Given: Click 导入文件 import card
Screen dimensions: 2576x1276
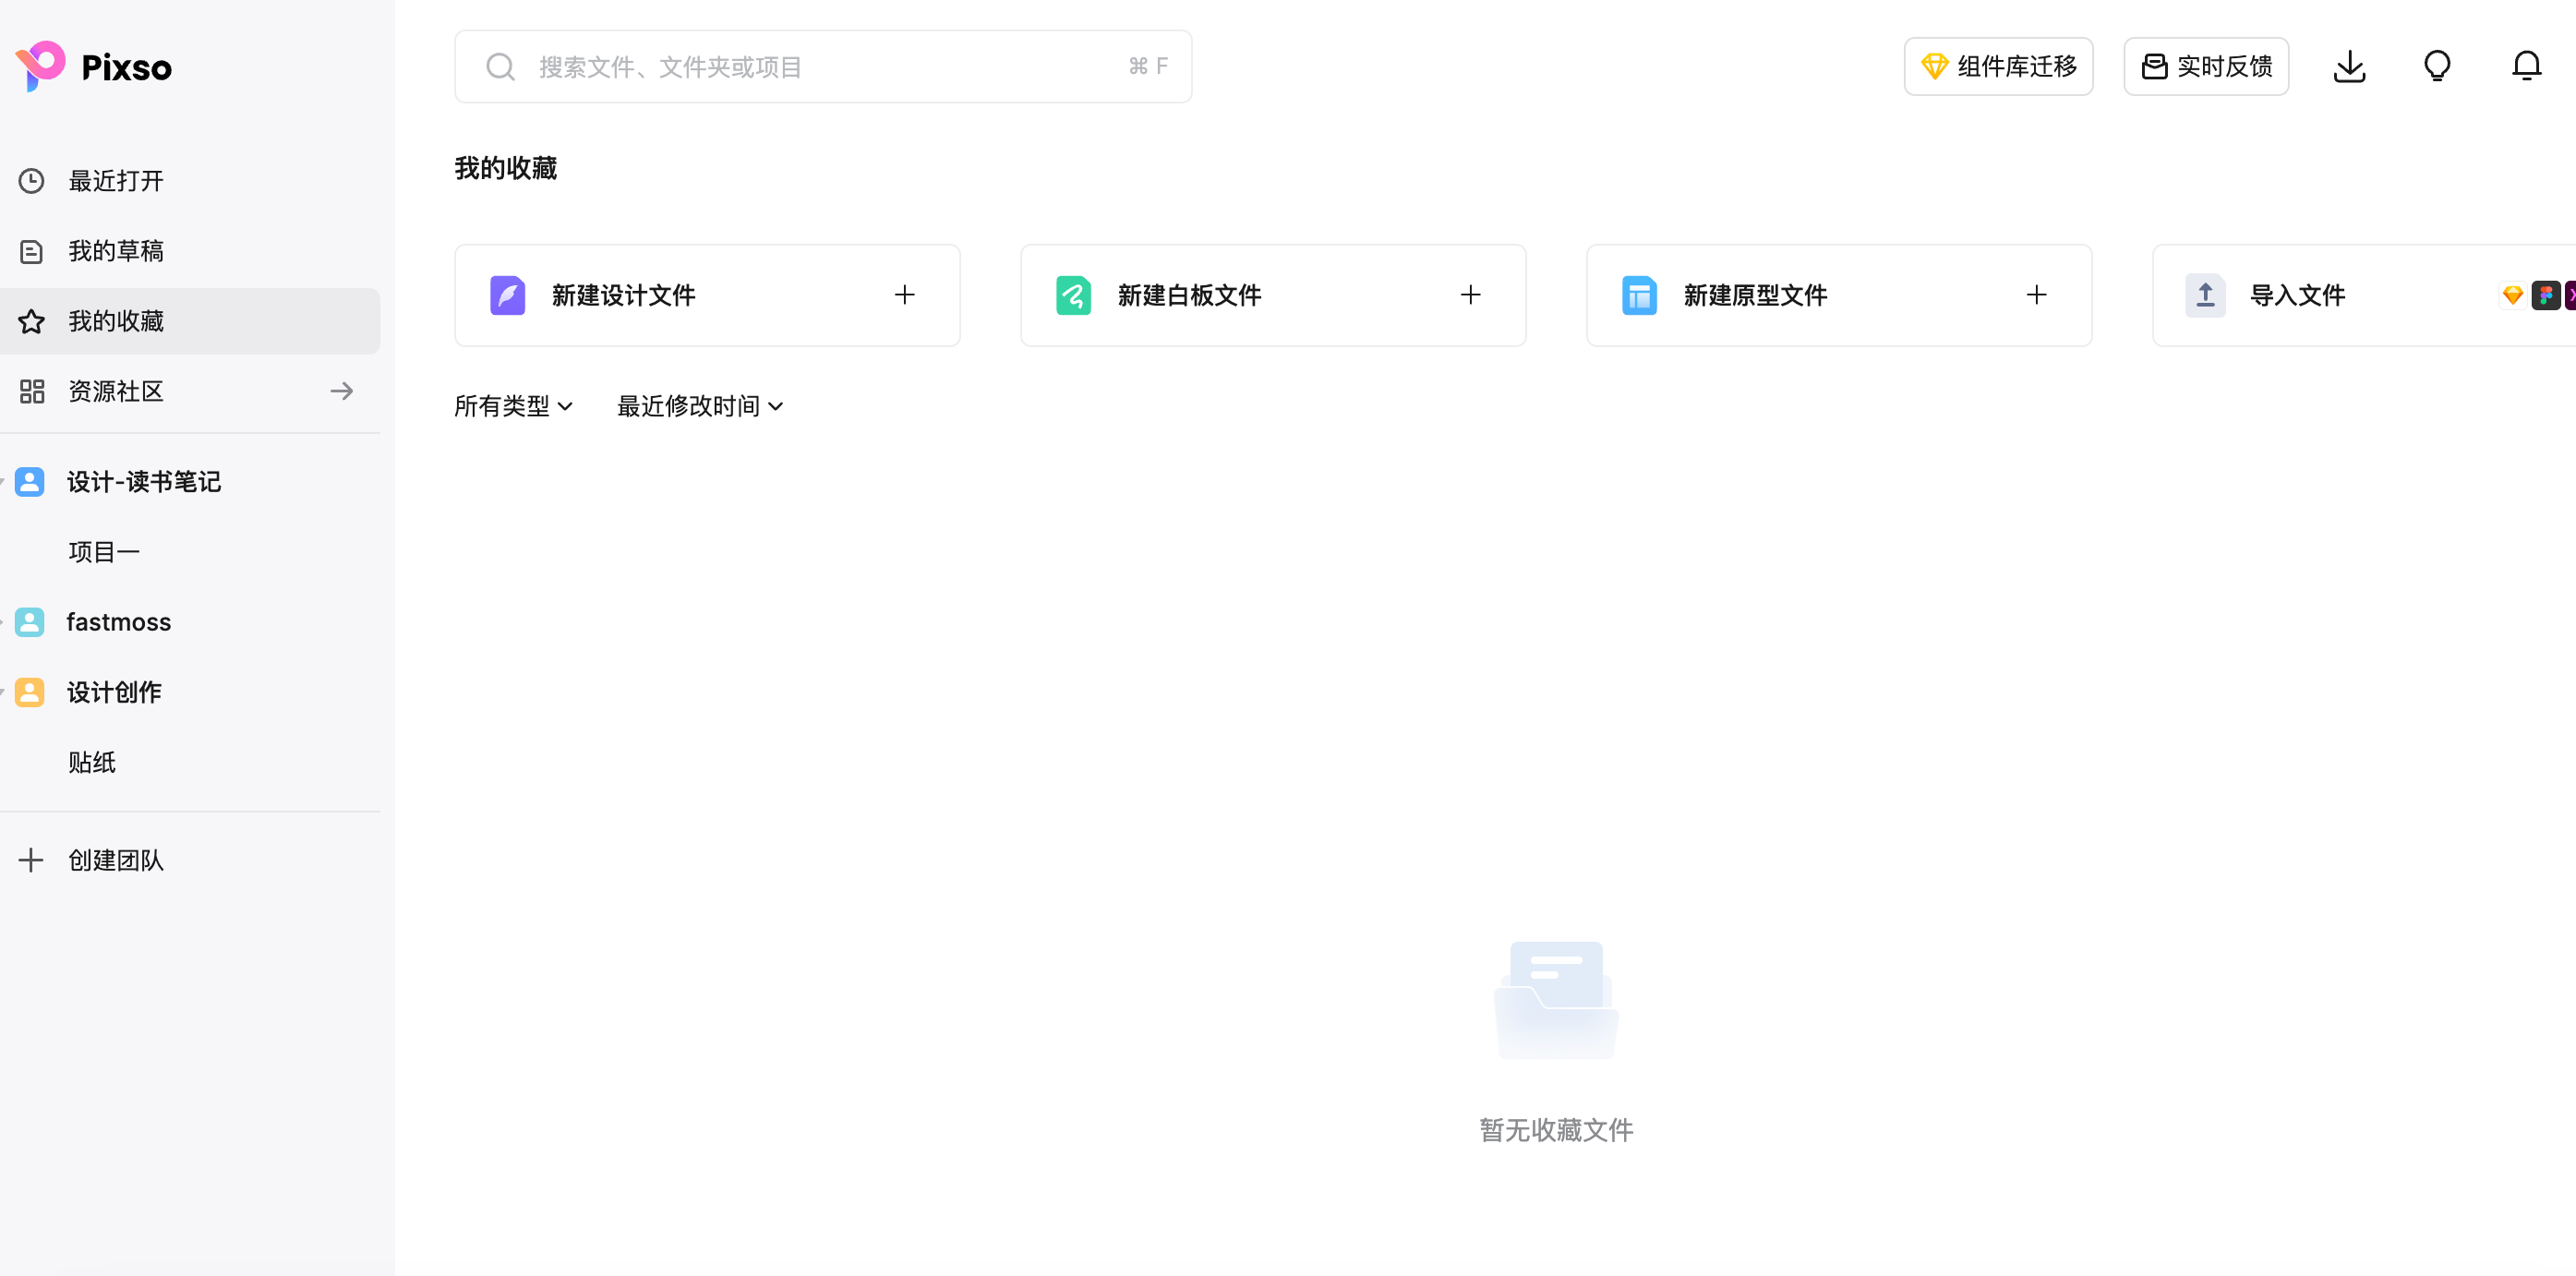Looking at the screenshot, I should pos(2364,295).
